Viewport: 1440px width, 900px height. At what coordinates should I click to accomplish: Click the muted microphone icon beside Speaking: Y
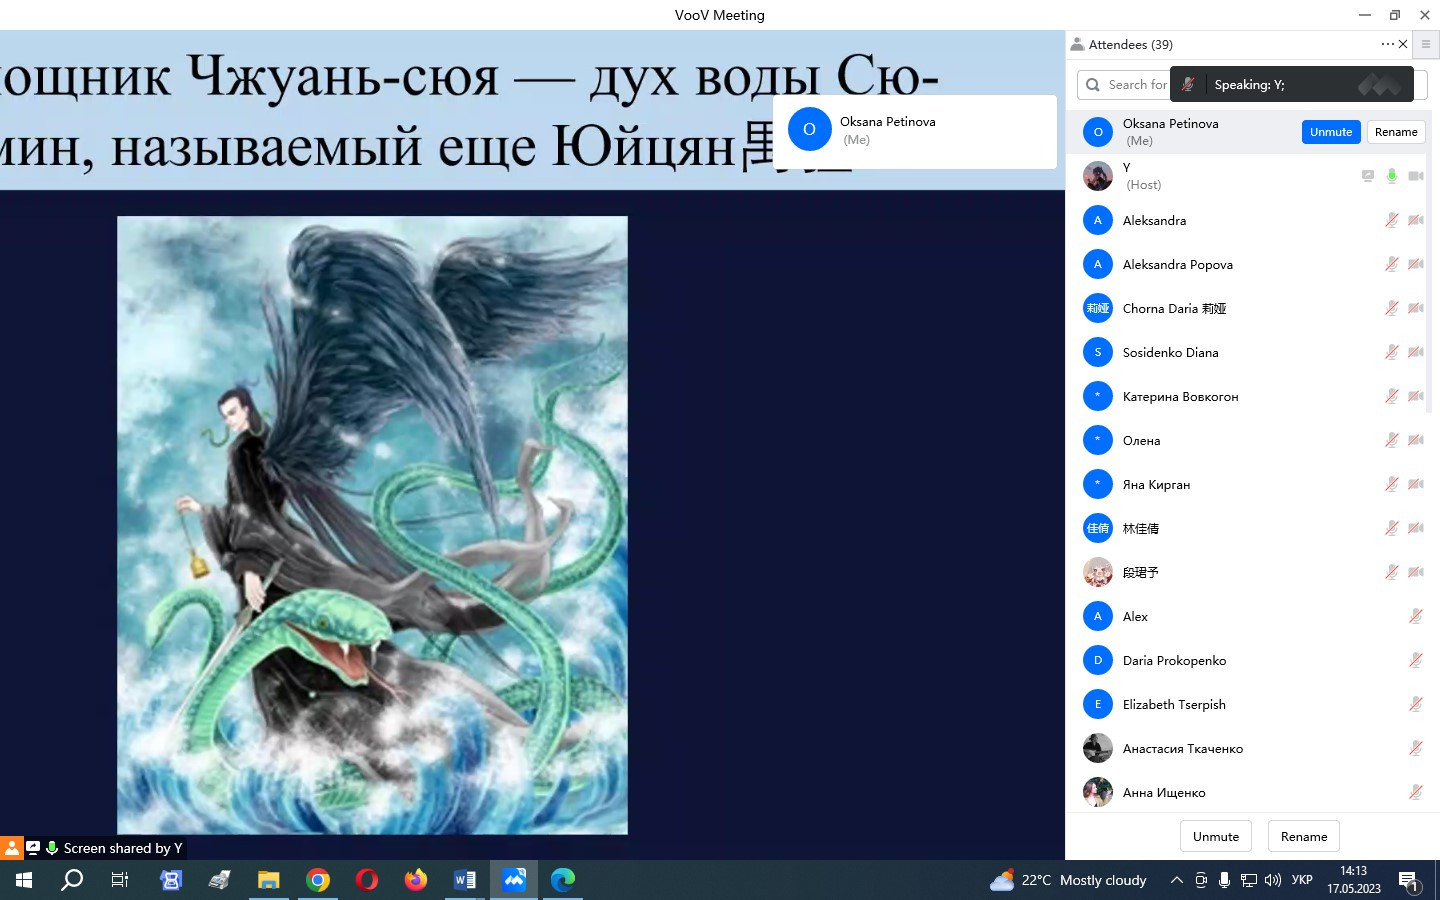coord(1188,85)
